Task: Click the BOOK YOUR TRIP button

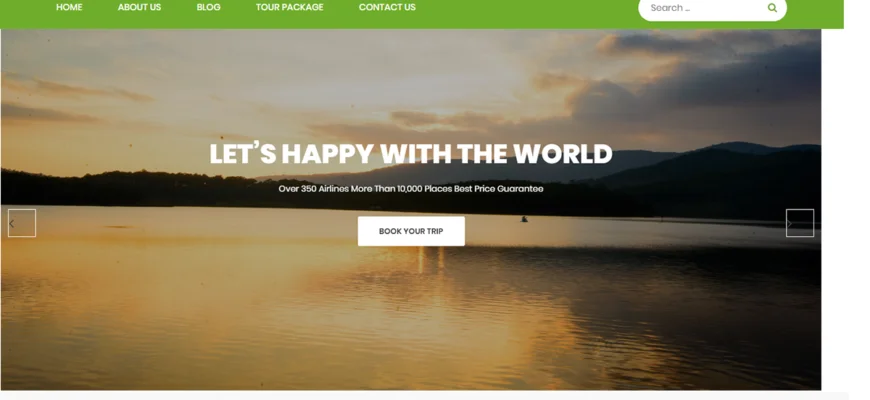Action: pyautogui.click(x=411, y=231)
